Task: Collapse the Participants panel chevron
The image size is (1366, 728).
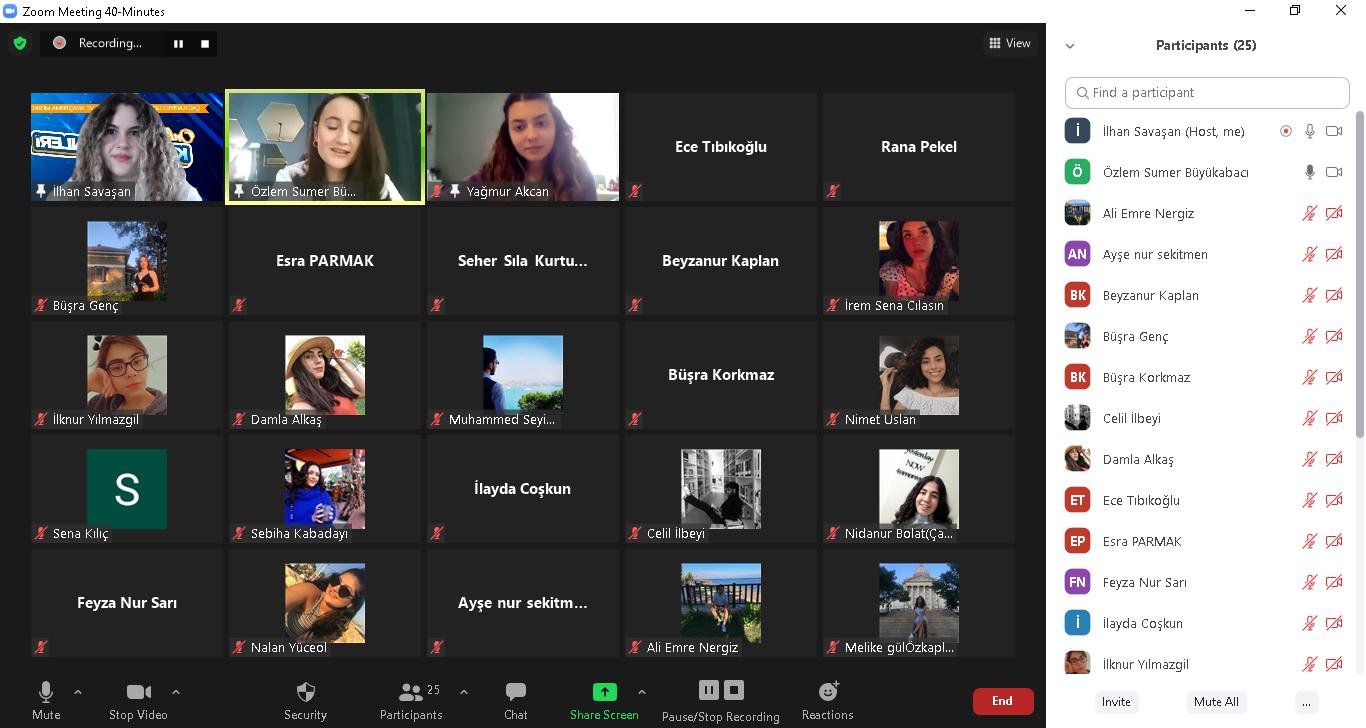Action: (1070, 46)
